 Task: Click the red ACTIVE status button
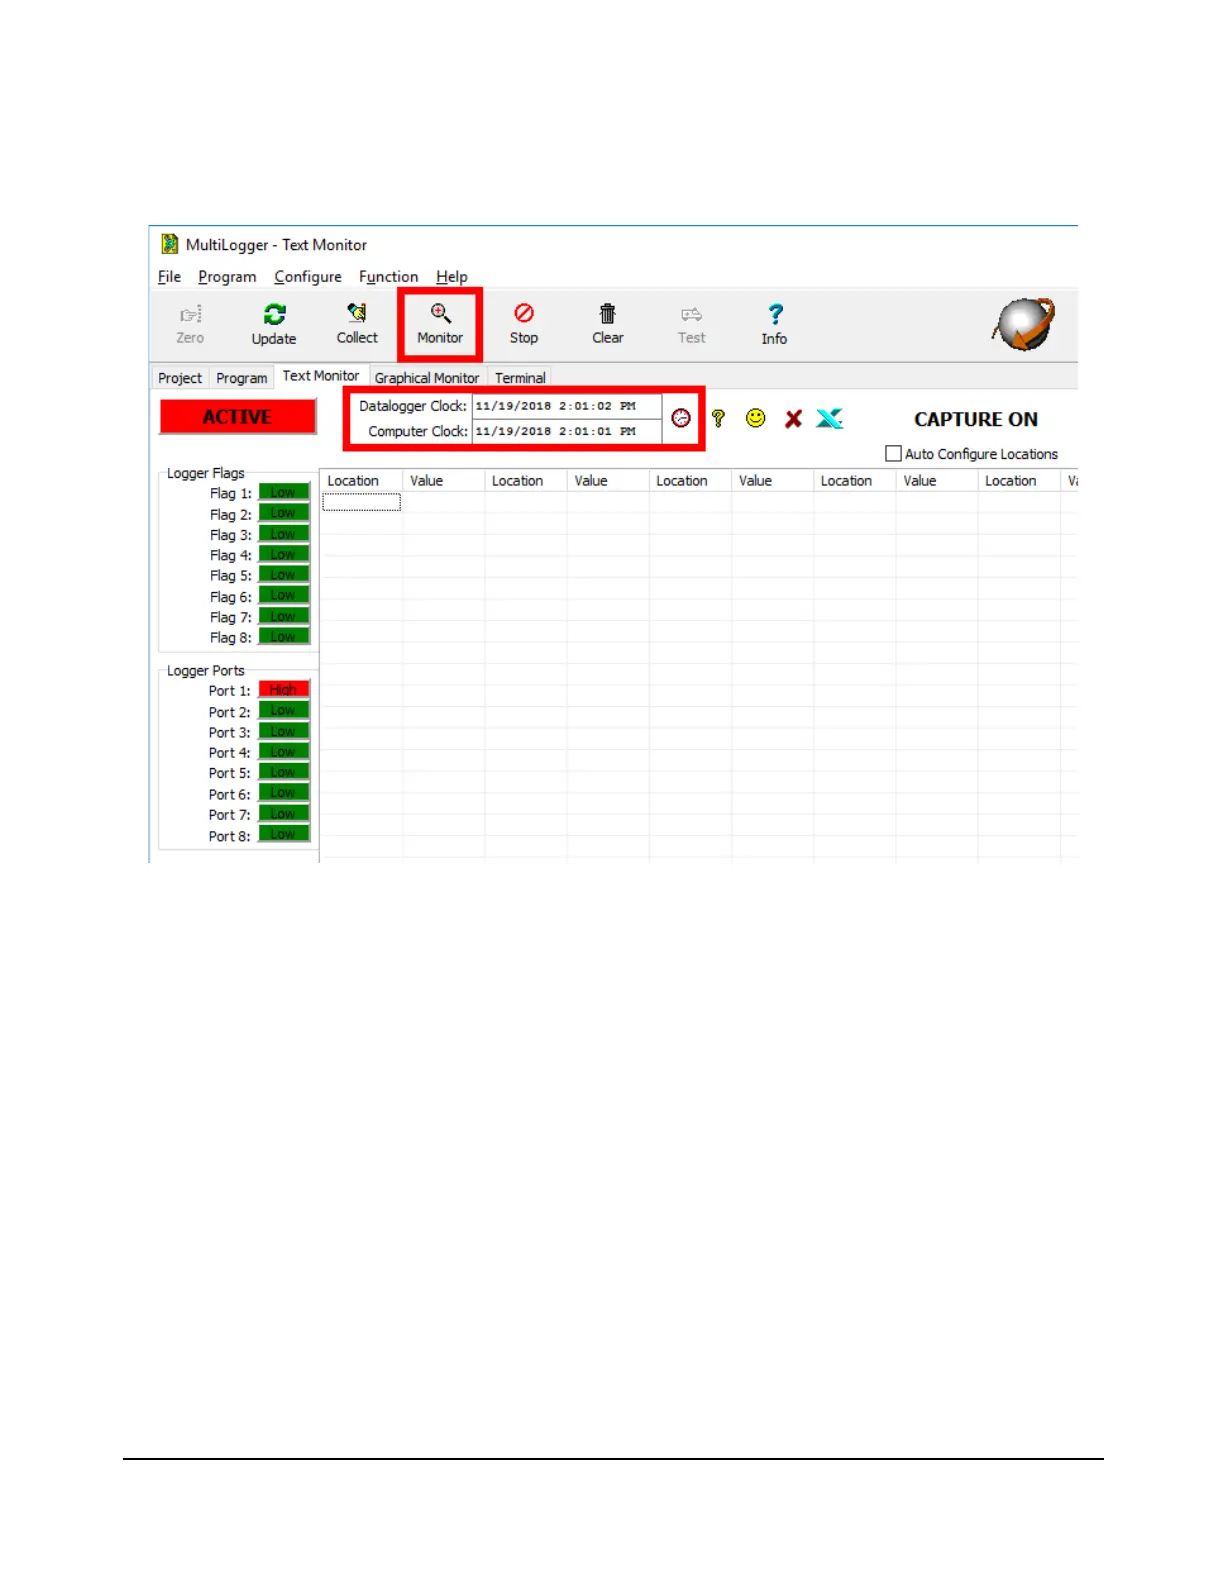[238, 417]
